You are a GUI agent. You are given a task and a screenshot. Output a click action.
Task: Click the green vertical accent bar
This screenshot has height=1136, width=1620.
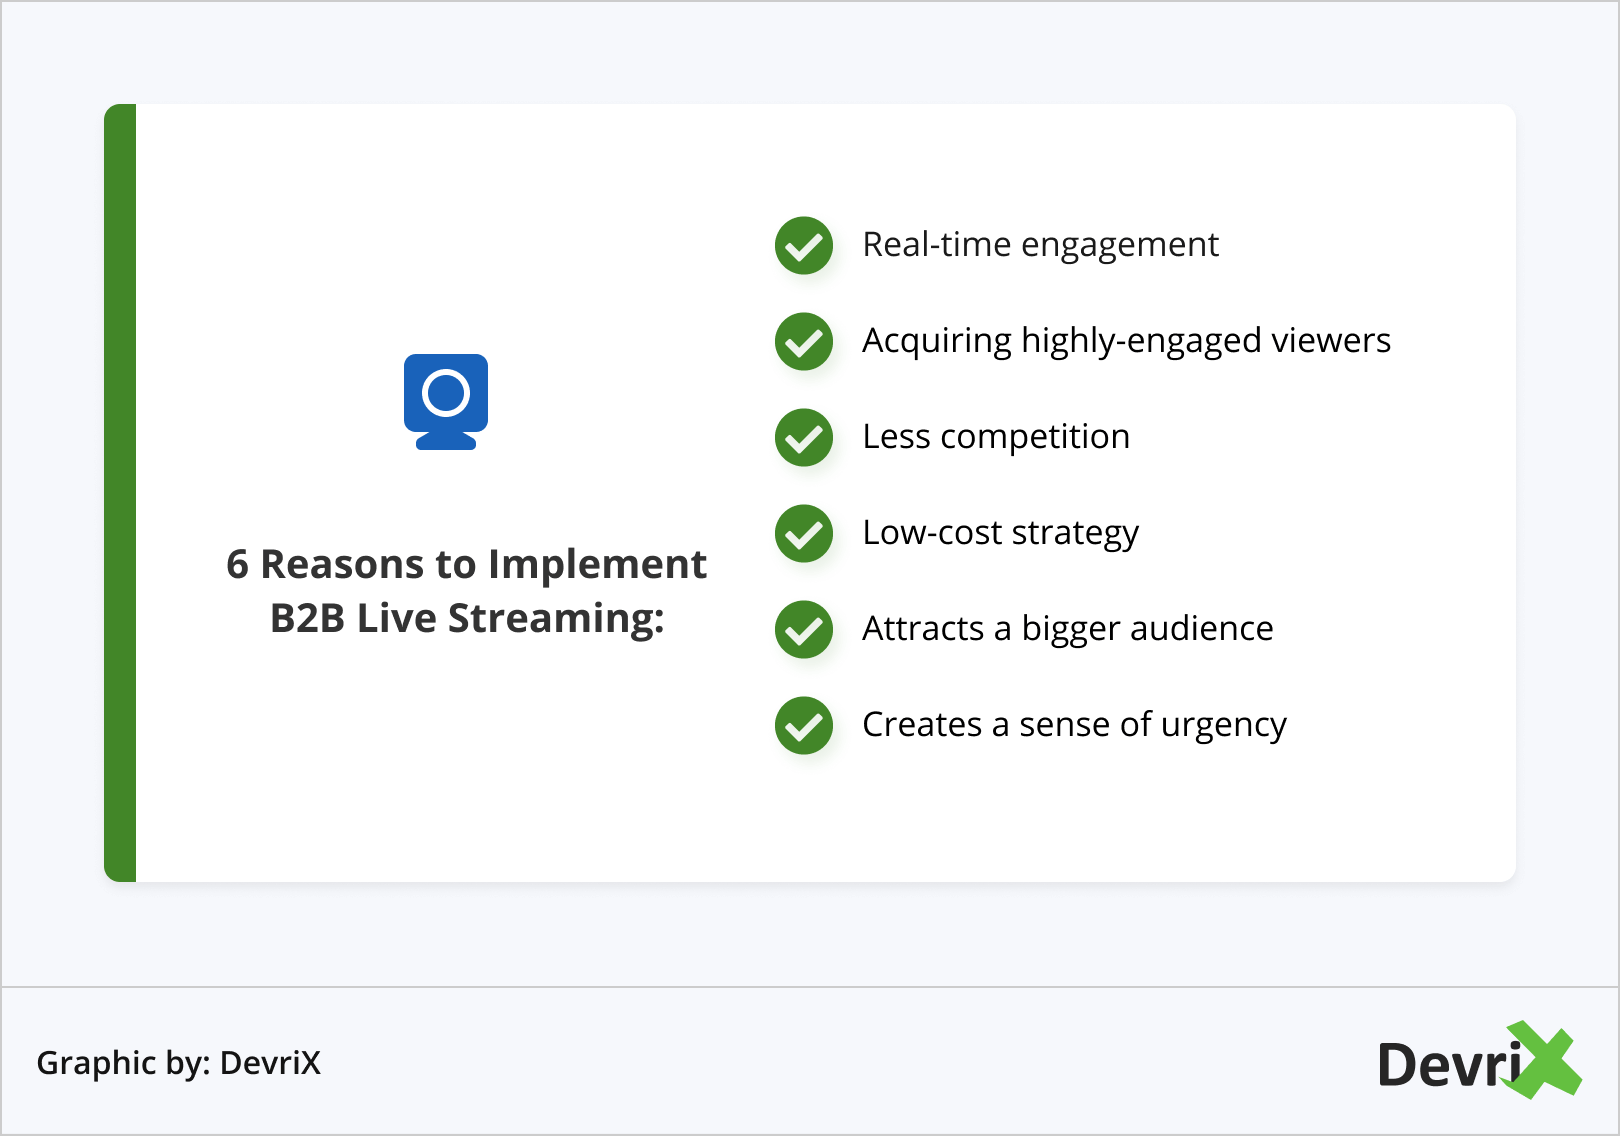click(x=120, y=492)
